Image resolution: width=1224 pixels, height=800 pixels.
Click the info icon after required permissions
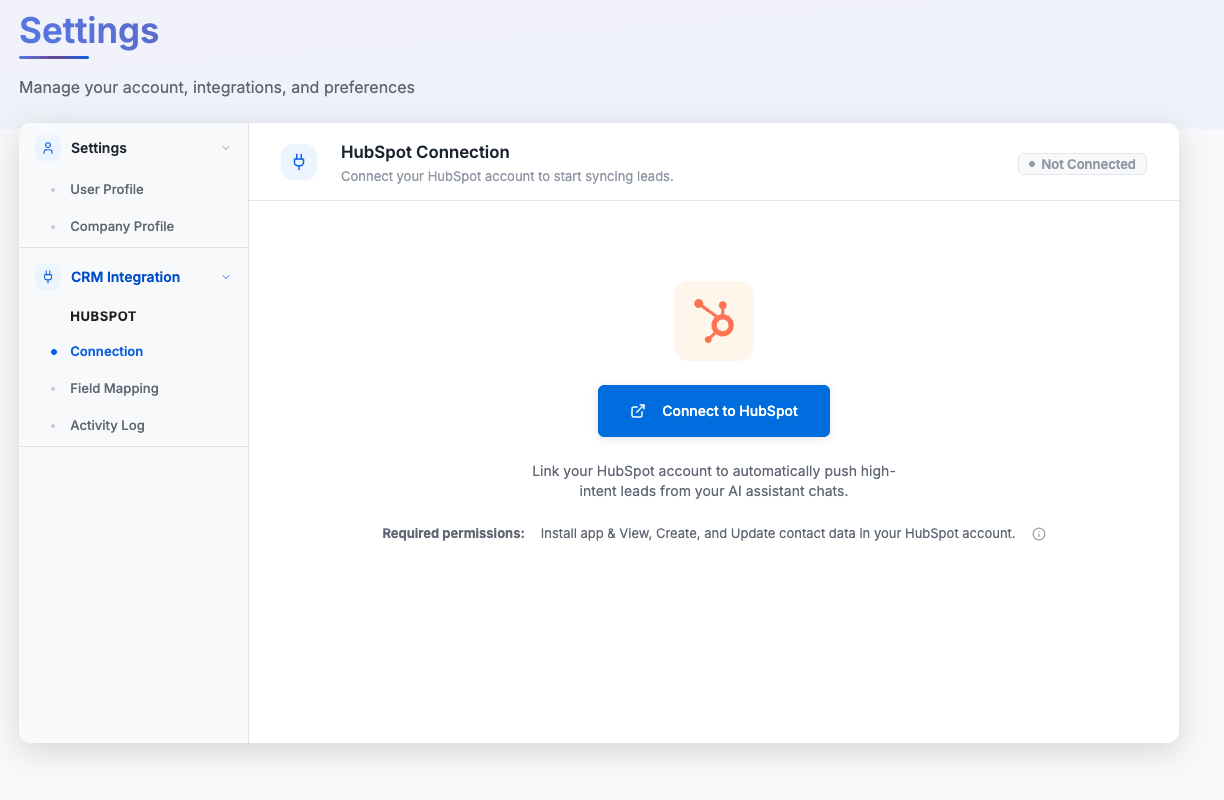pyautogui.click(x=1039, y=534)
